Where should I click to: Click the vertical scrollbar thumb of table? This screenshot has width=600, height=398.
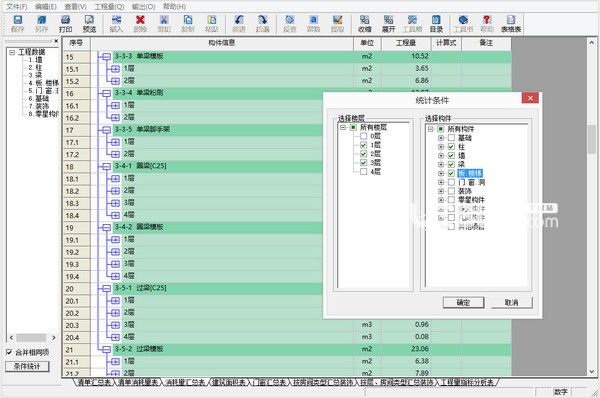tap(592, 139)
